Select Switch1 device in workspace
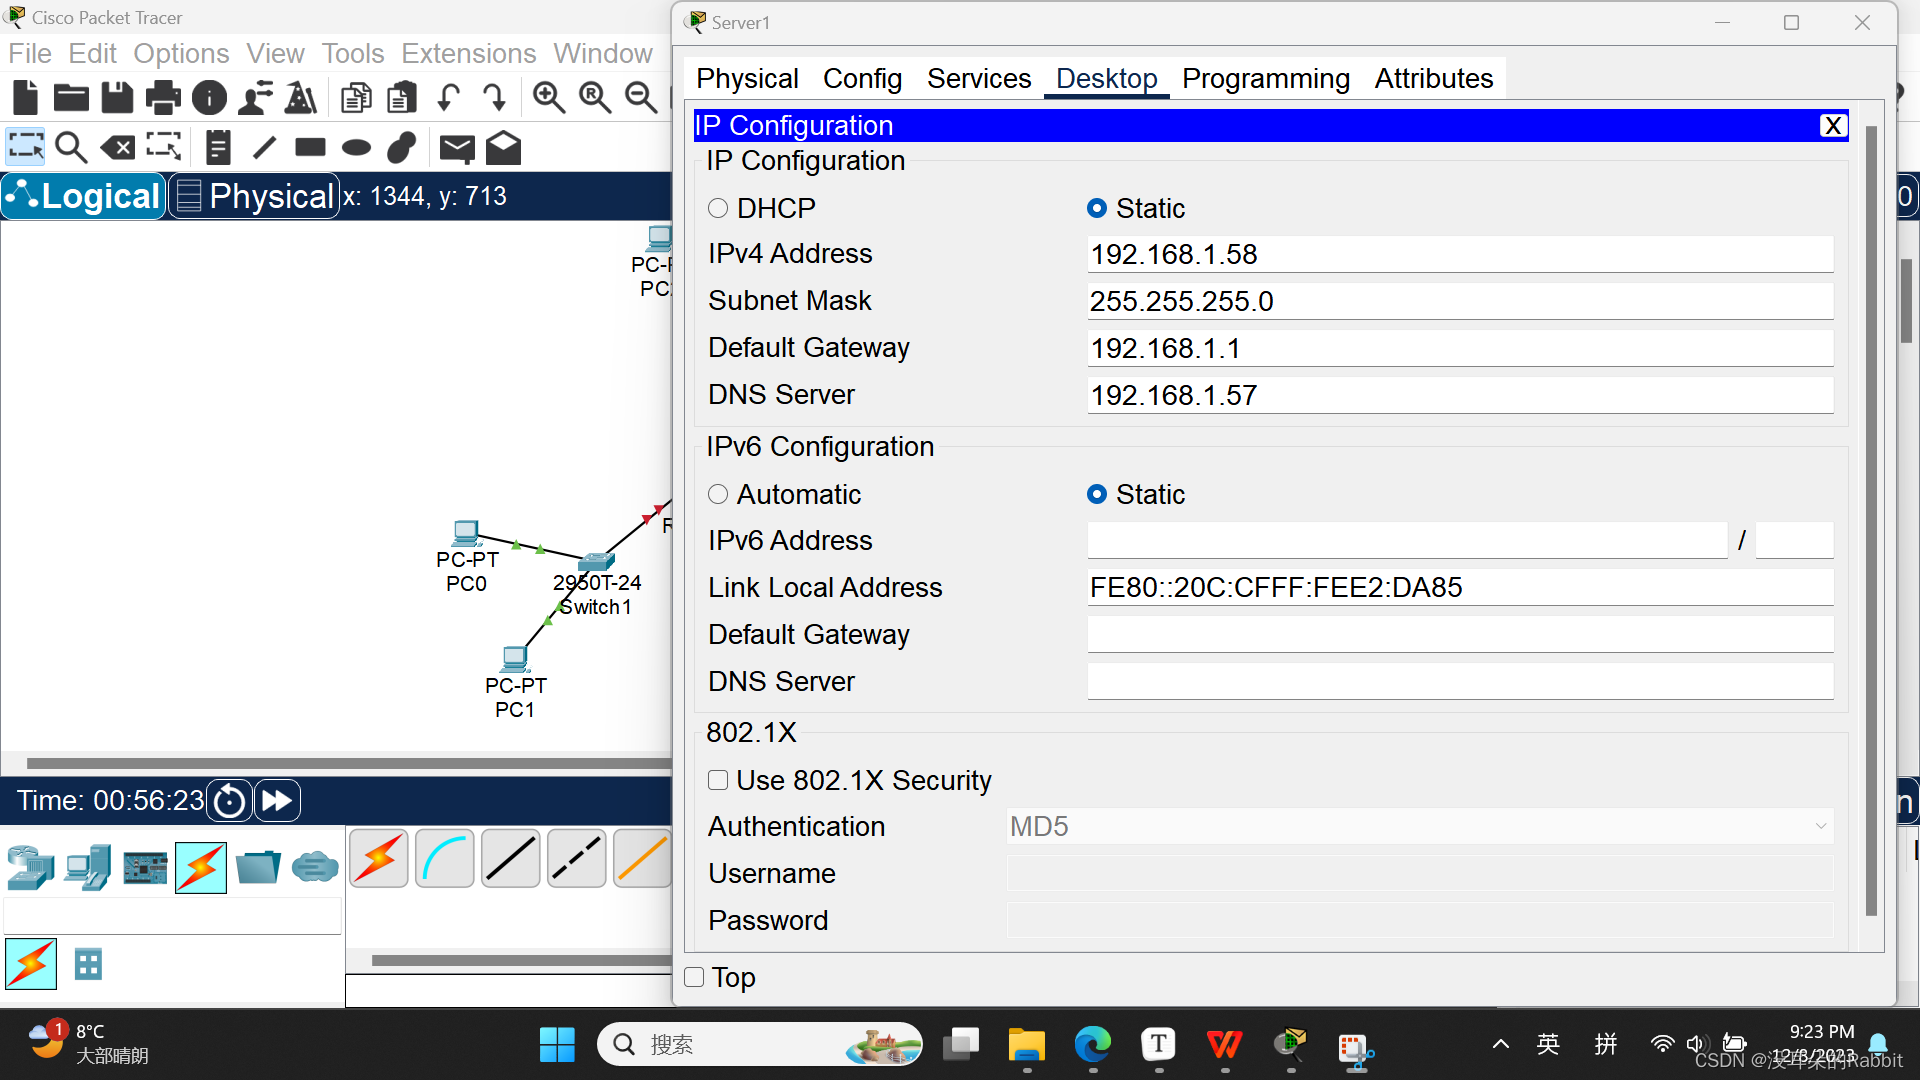The width and height of the screenshot is (1920, 1080). click(596, 562)
